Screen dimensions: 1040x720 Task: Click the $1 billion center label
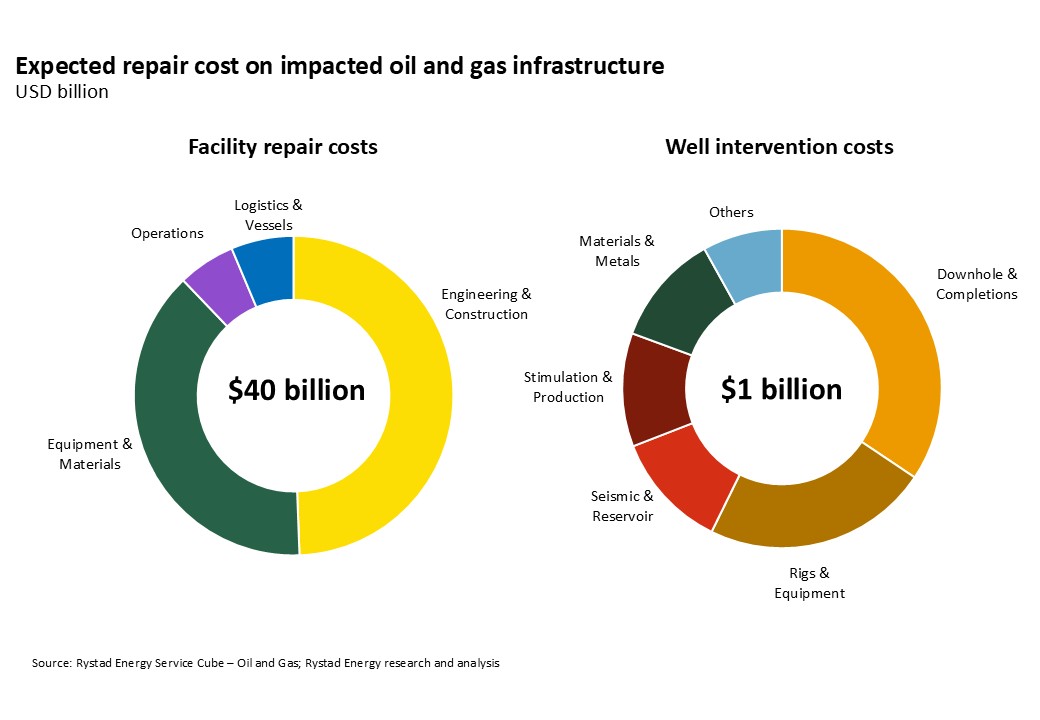pyautogui.click(x=781, y=389)
